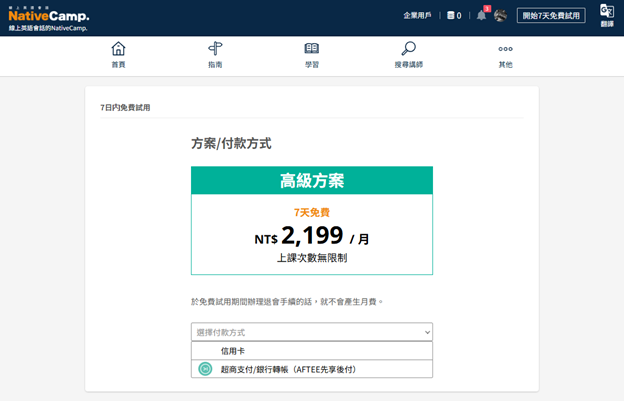Click the AFTEE payment logo icon
This screenshot has width=624, height=401.
point(205,369)
